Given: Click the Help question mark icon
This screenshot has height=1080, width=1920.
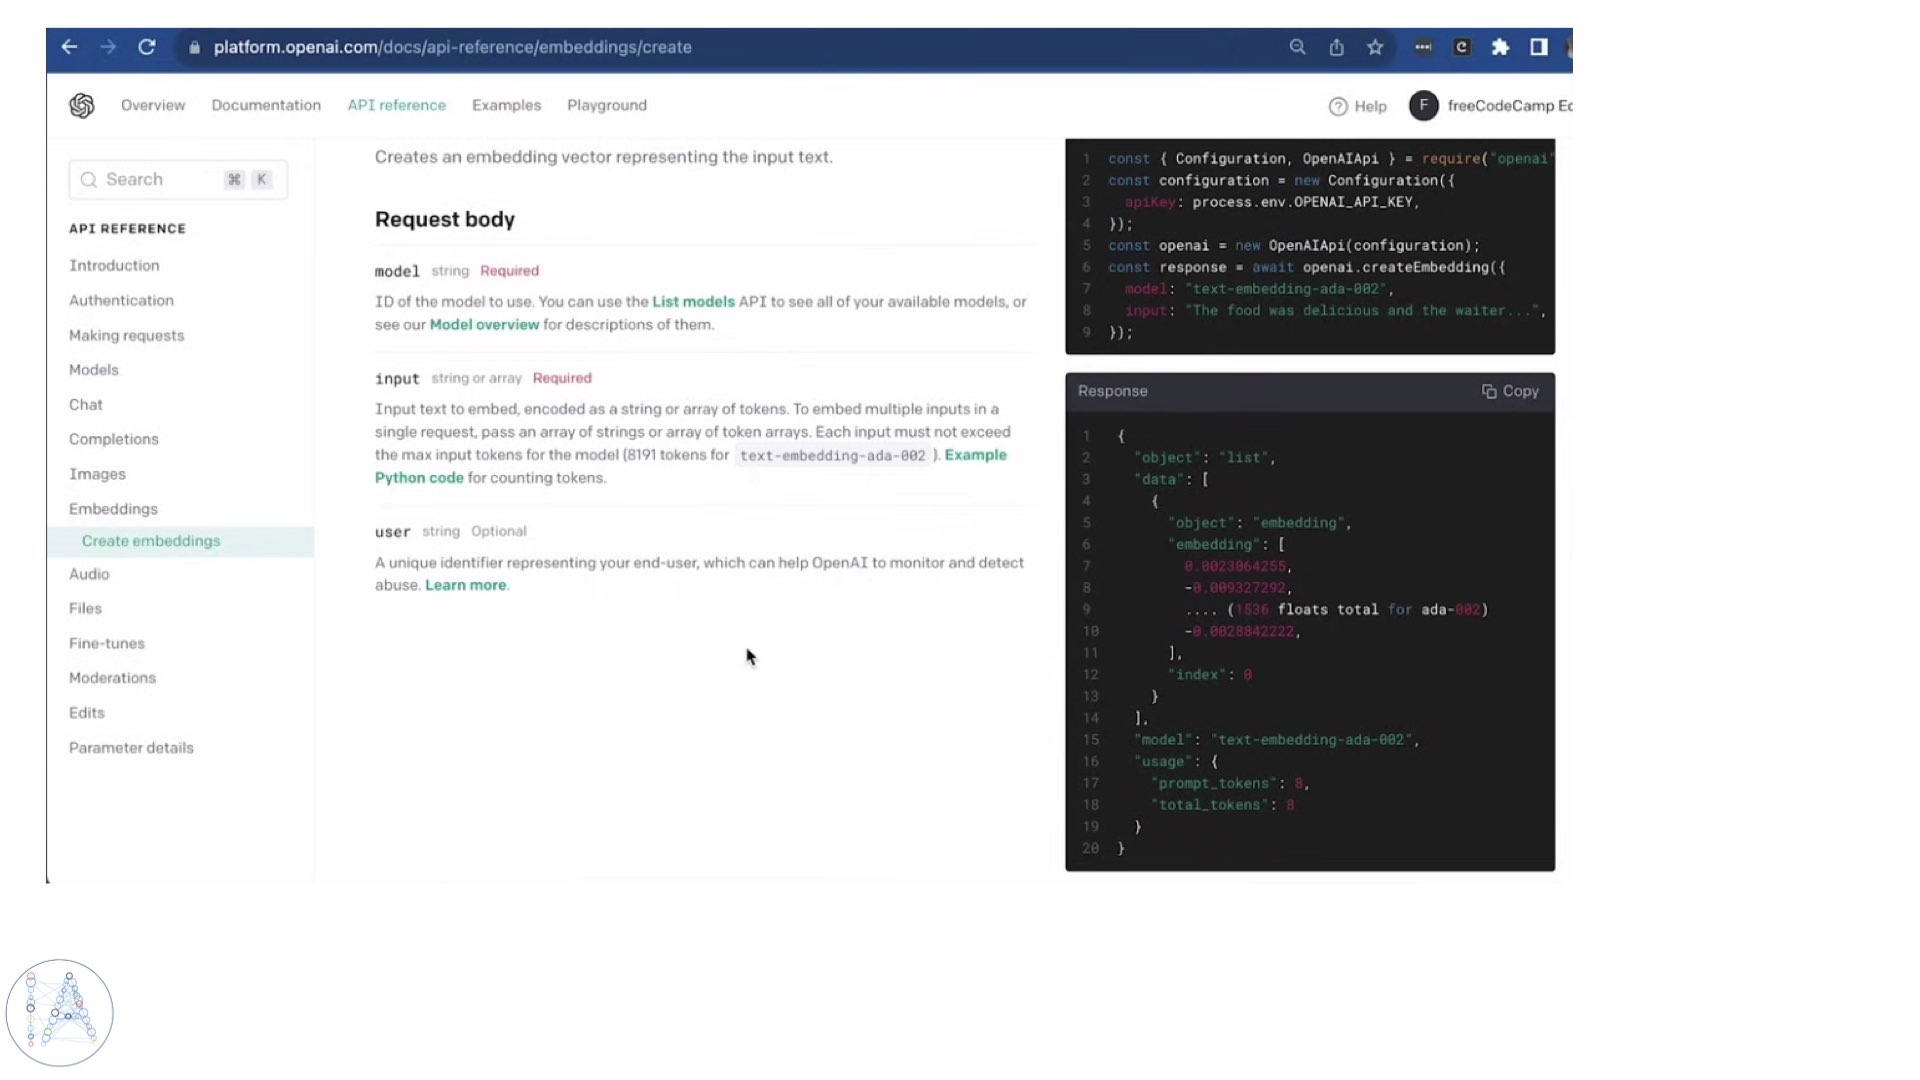Looking at the screenshot, I should point(1338,106).
